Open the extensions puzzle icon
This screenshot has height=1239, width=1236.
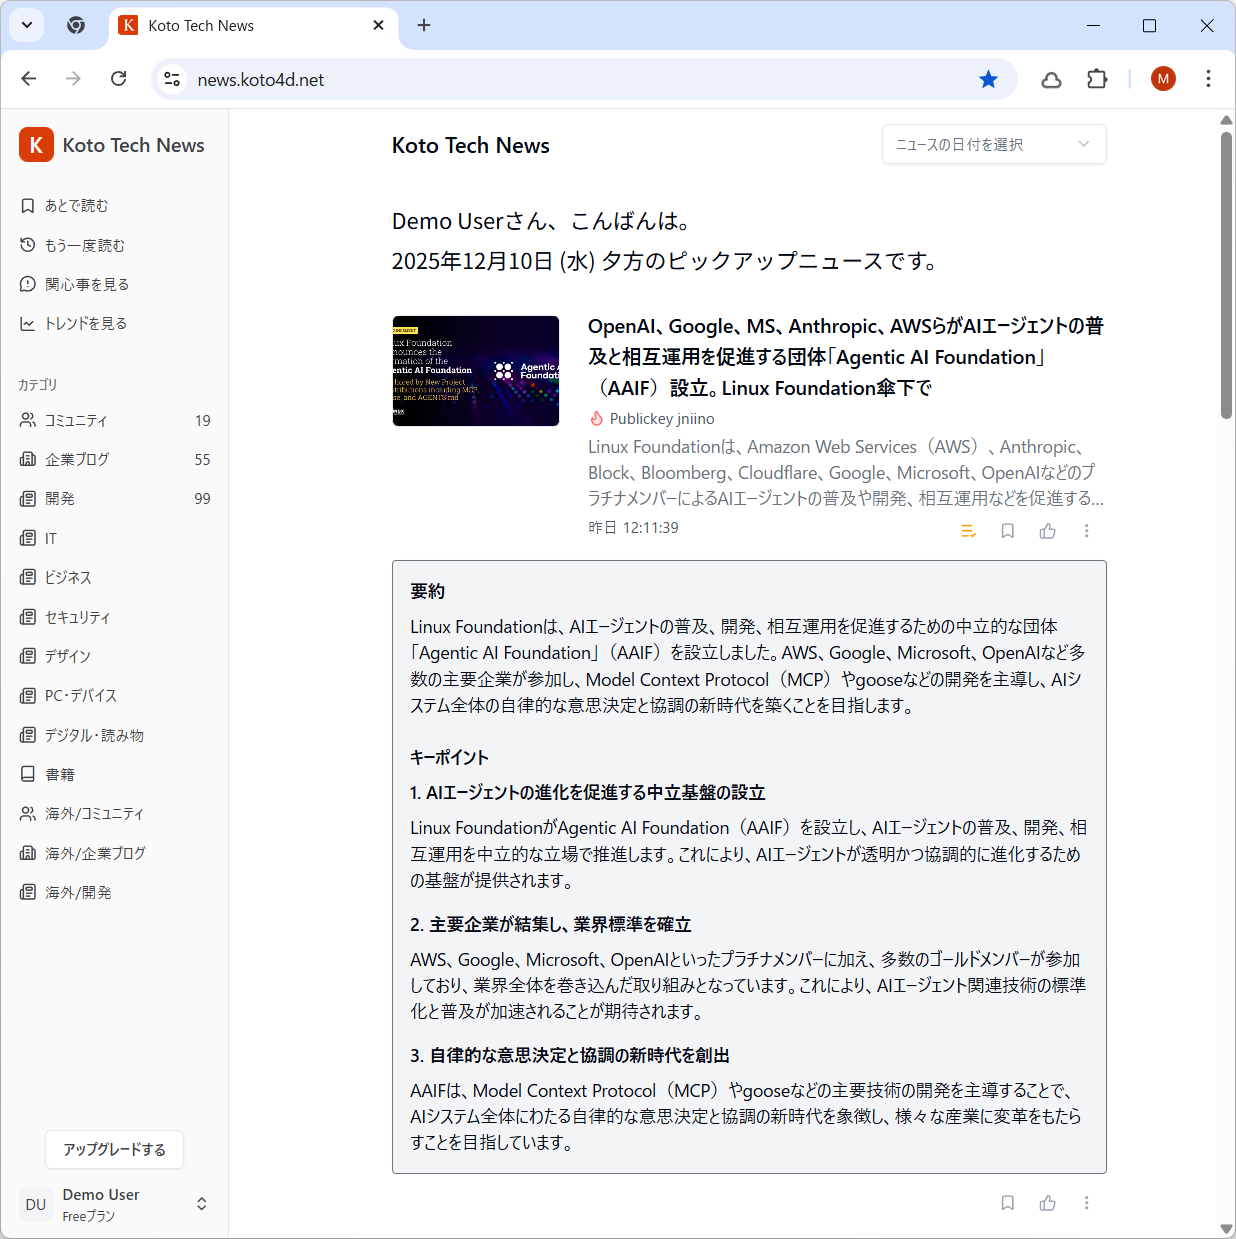pyautogui.click(x=1097, y=79)
